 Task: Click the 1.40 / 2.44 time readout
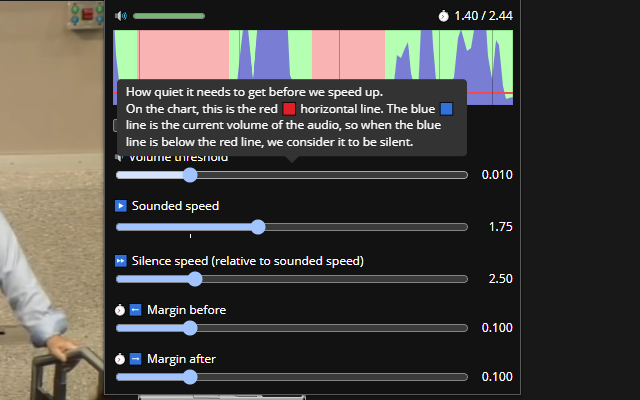click(483, 16)
